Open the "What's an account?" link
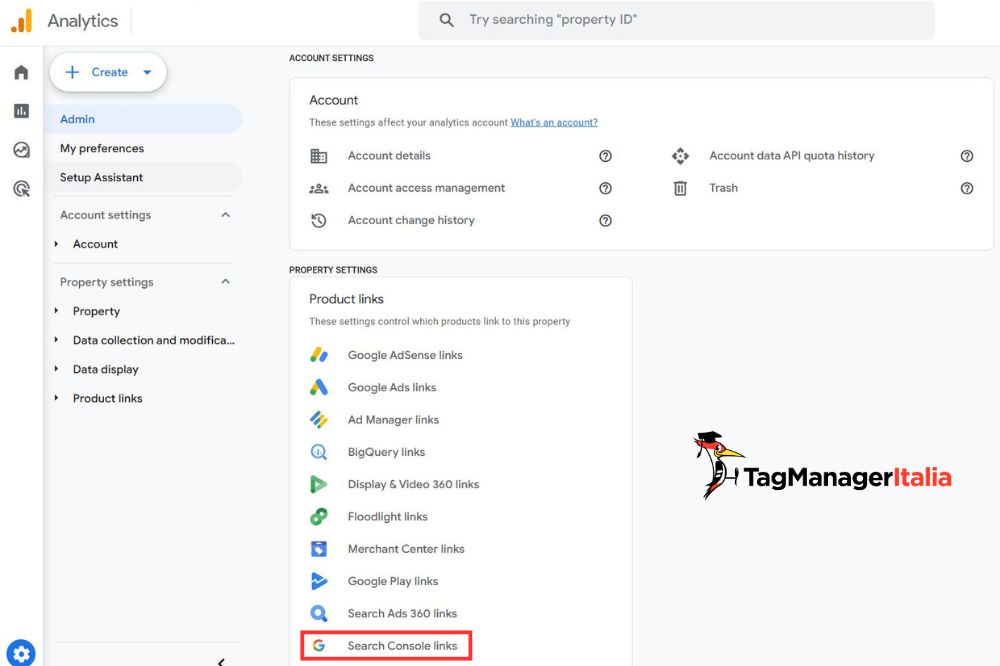The image size is (1000, 666). [554, 122]
